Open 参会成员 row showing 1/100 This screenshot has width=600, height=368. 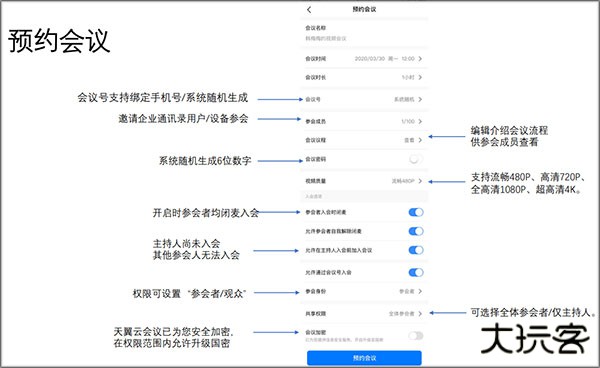[x=364, y=121]
